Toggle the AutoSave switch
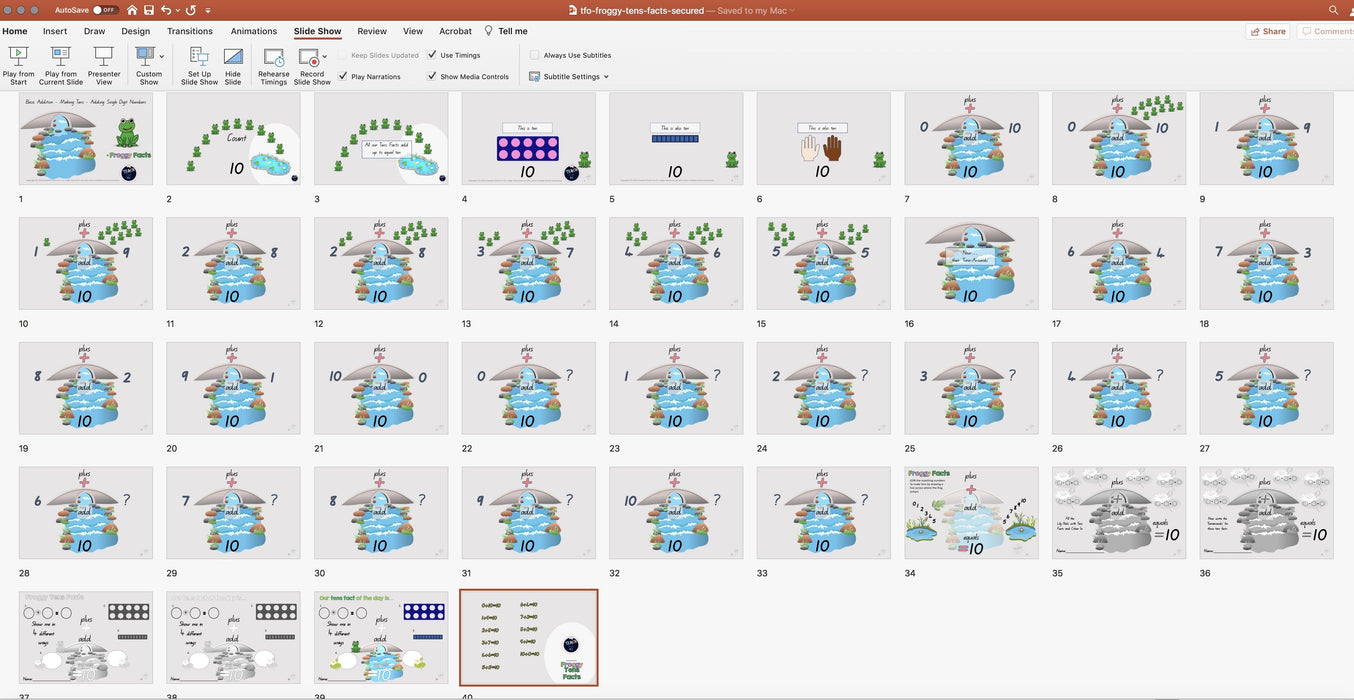The image size is (1354, 700). coord(104,10)
